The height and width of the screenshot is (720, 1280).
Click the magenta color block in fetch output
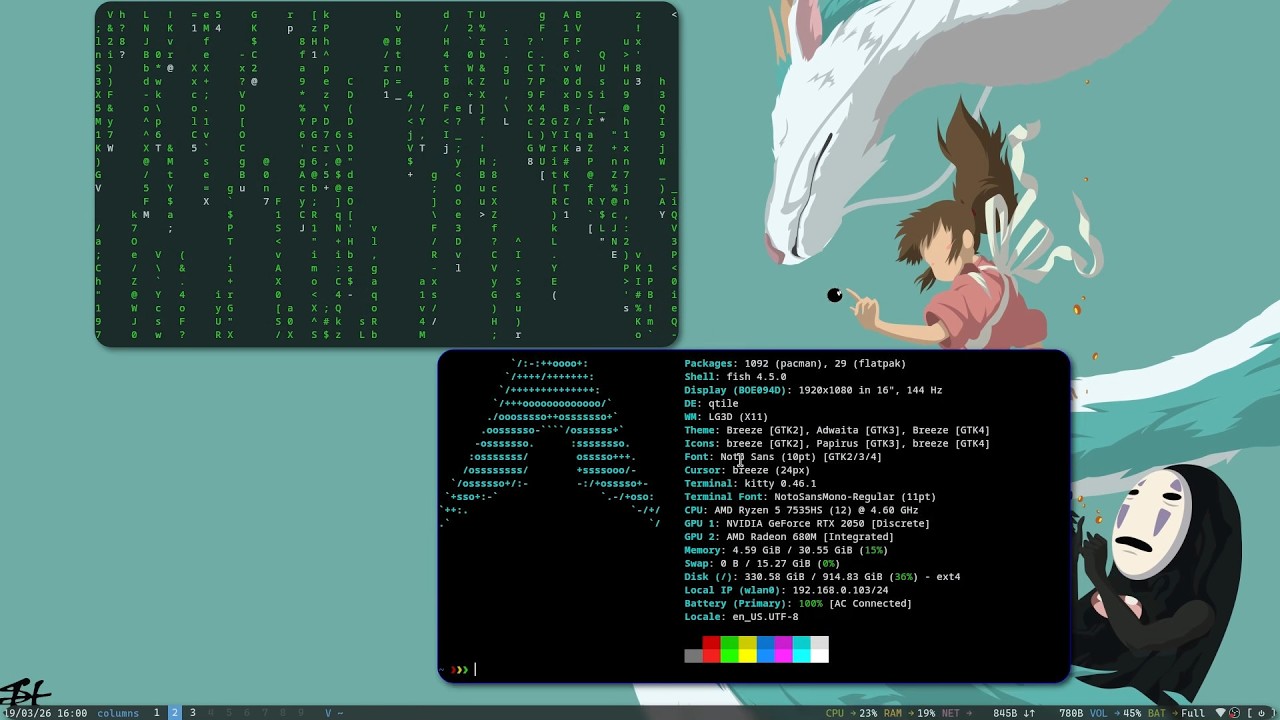[783, 649]
